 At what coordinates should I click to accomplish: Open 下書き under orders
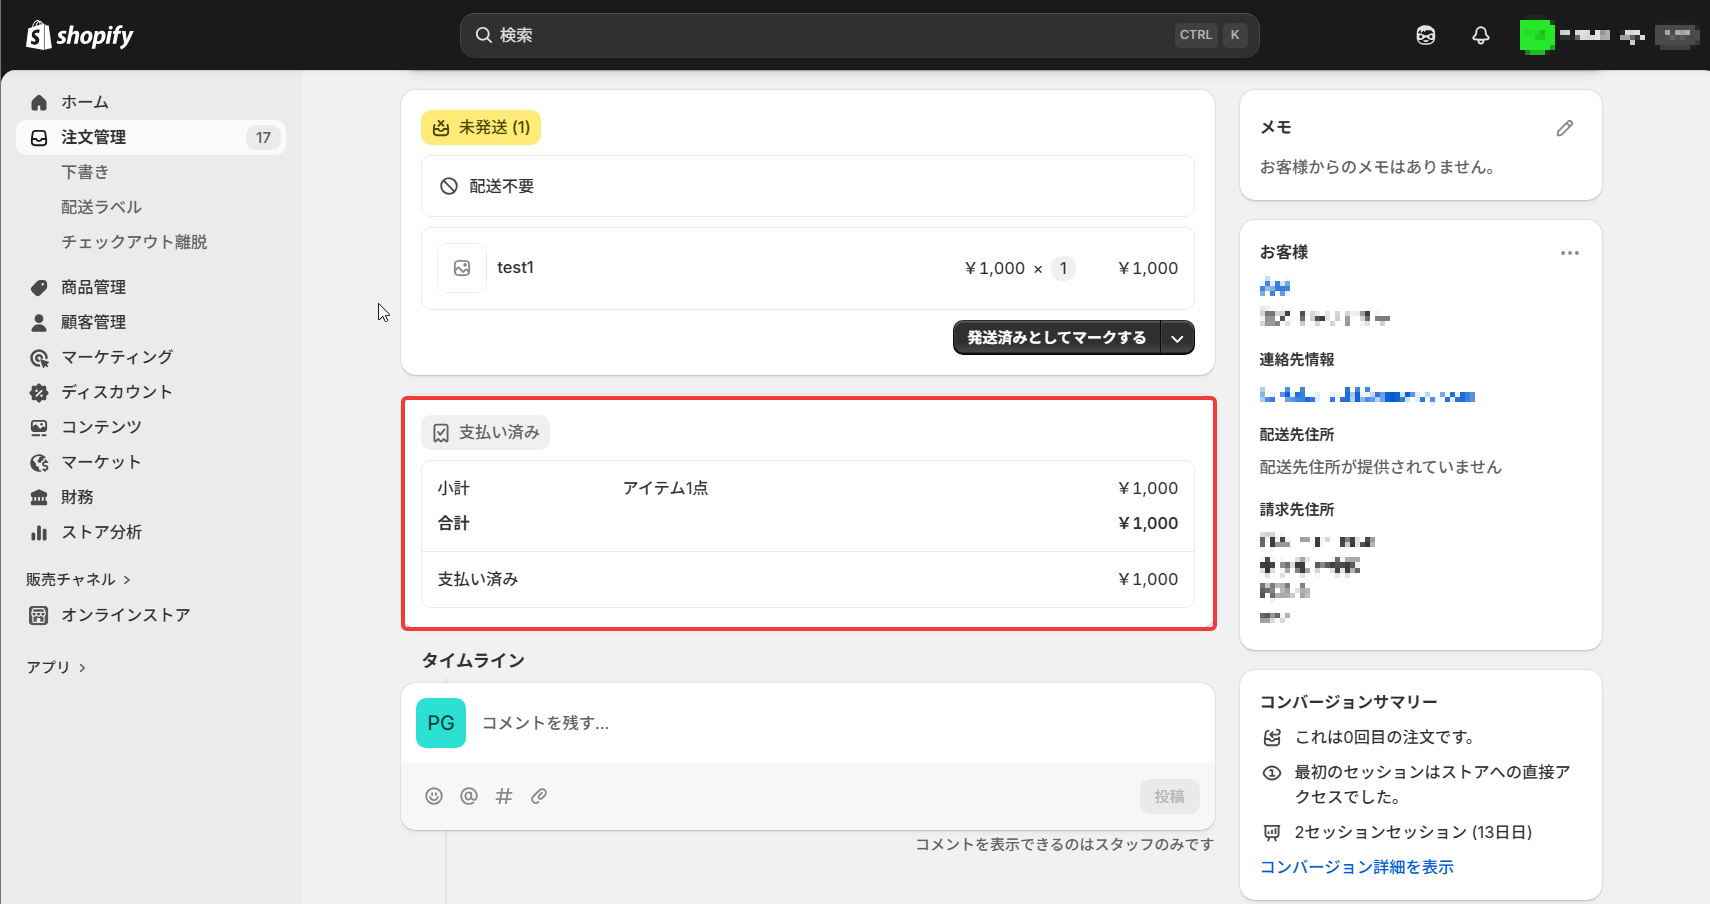(85, 172)
